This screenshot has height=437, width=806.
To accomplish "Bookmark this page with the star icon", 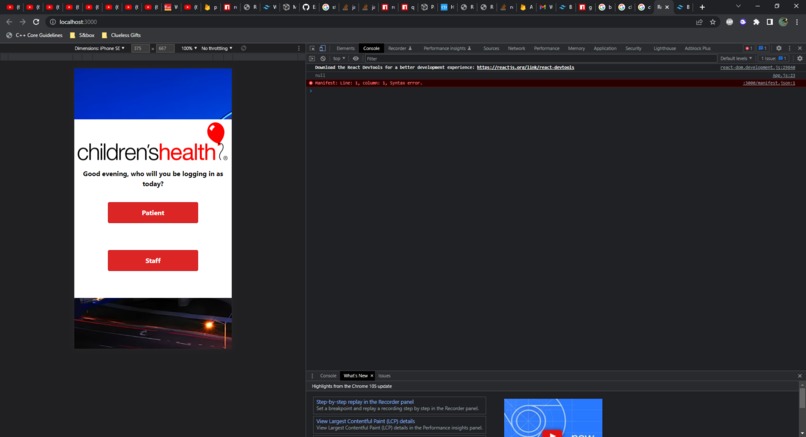I will pos(713,22).
